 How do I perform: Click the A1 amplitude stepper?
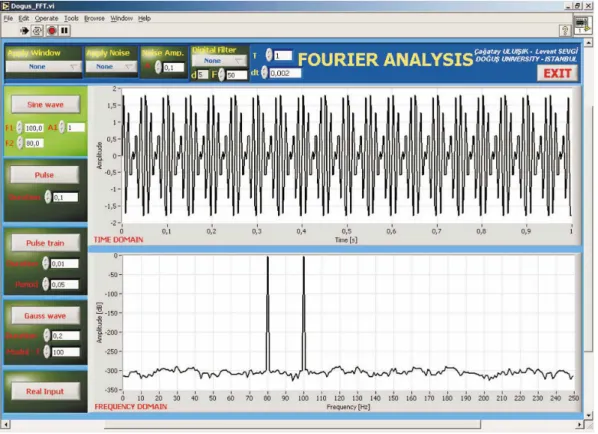pyautogui.click(x=62, y=127)
